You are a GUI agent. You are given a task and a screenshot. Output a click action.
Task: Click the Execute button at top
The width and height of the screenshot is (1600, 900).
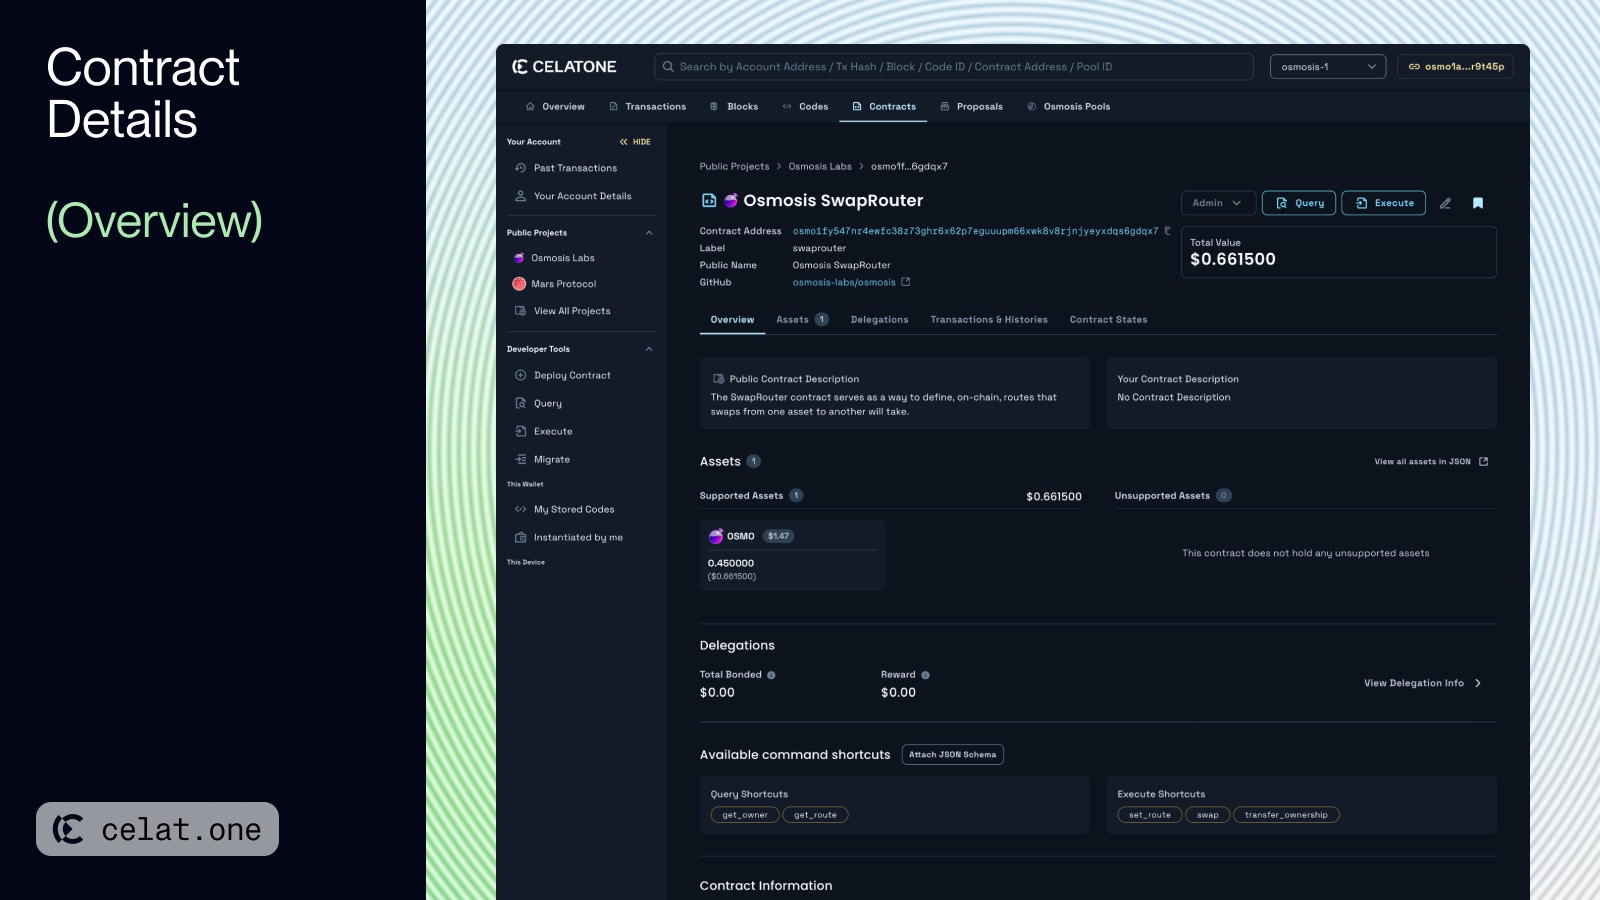(1383, 203)
